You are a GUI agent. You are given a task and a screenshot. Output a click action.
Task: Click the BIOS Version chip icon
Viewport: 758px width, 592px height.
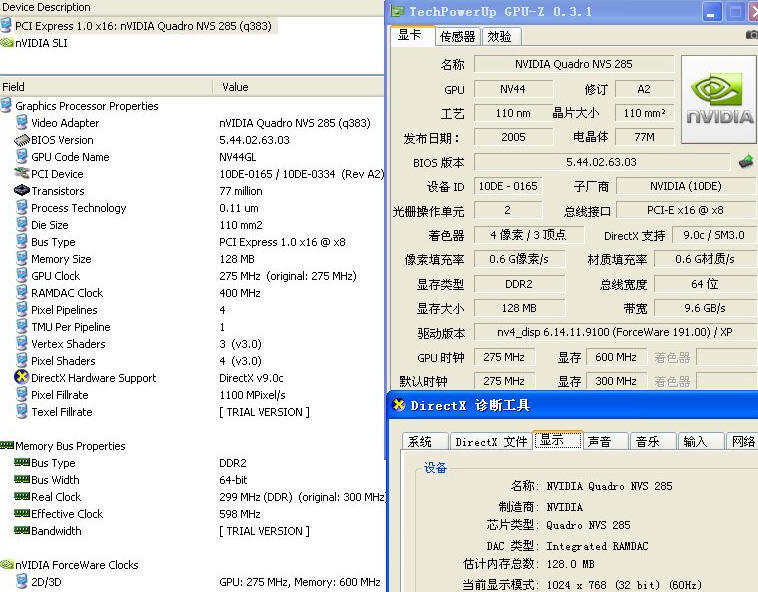click(x=22, y=140)
